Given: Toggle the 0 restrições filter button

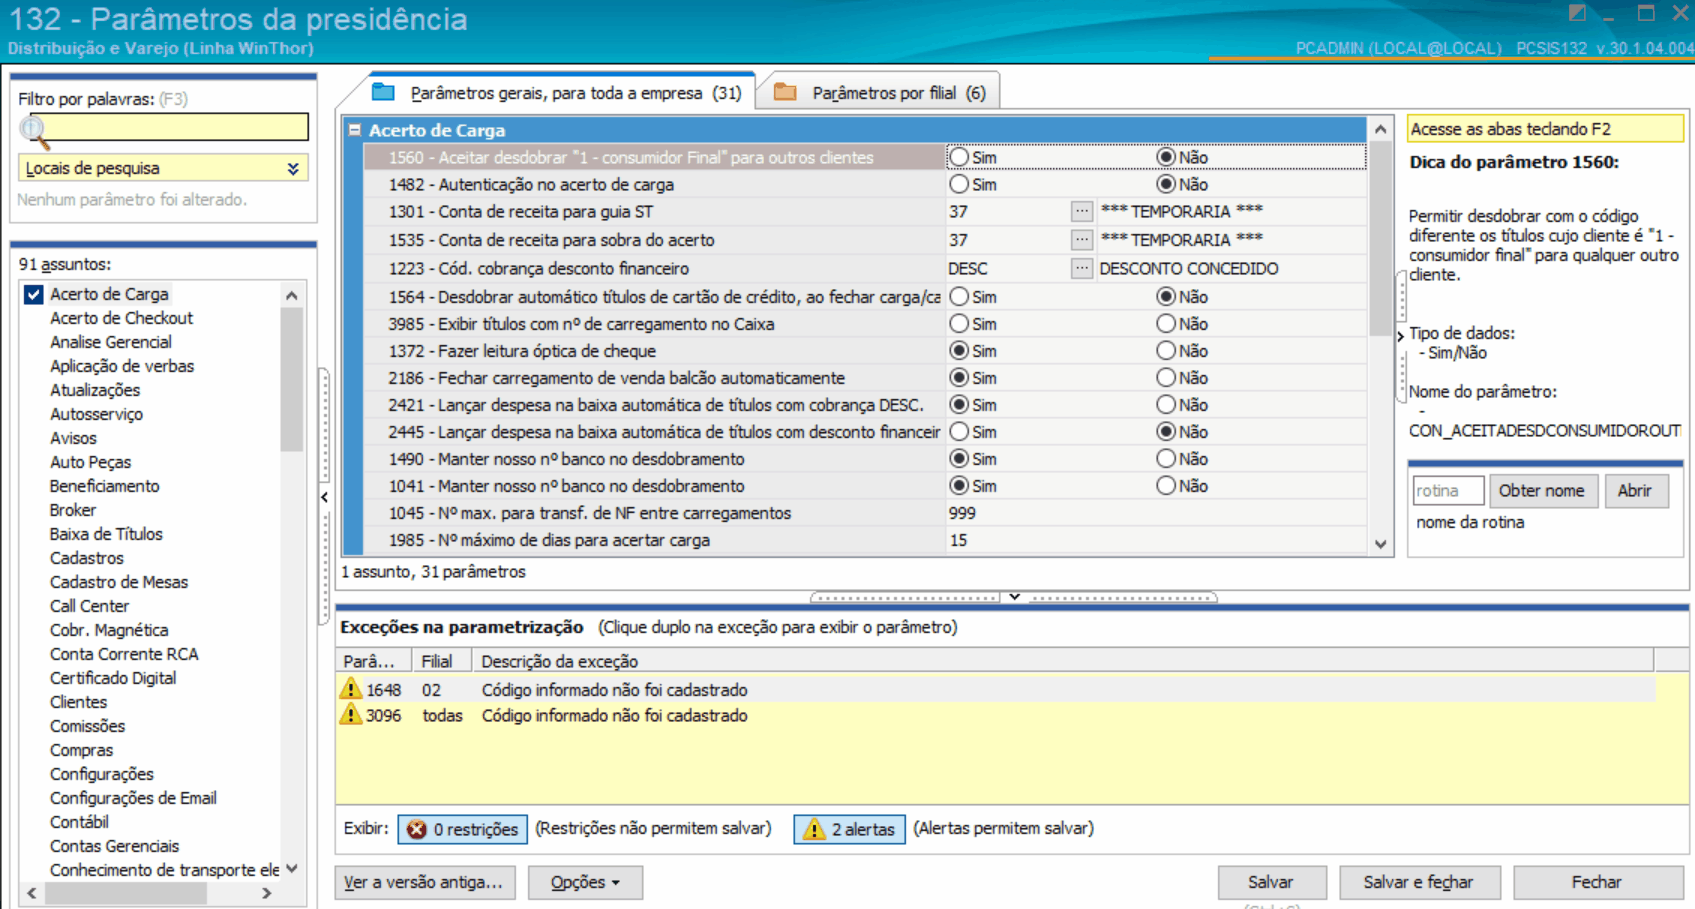Looking at the screenshot, I should point(462,829).
